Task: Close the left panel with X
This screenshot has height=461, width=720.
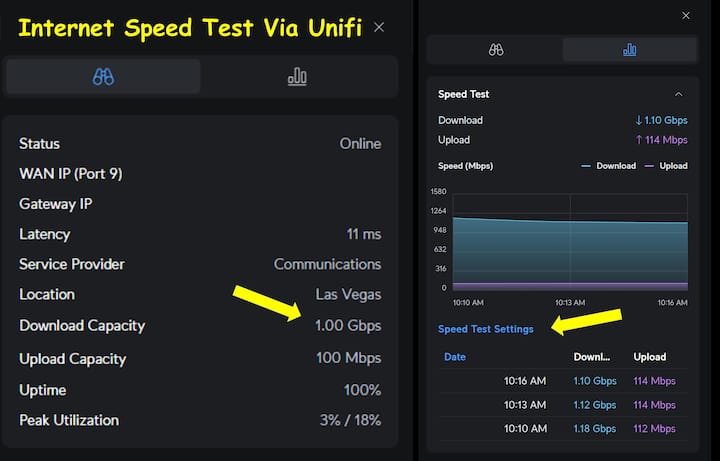Action: [x=379, y=27]
